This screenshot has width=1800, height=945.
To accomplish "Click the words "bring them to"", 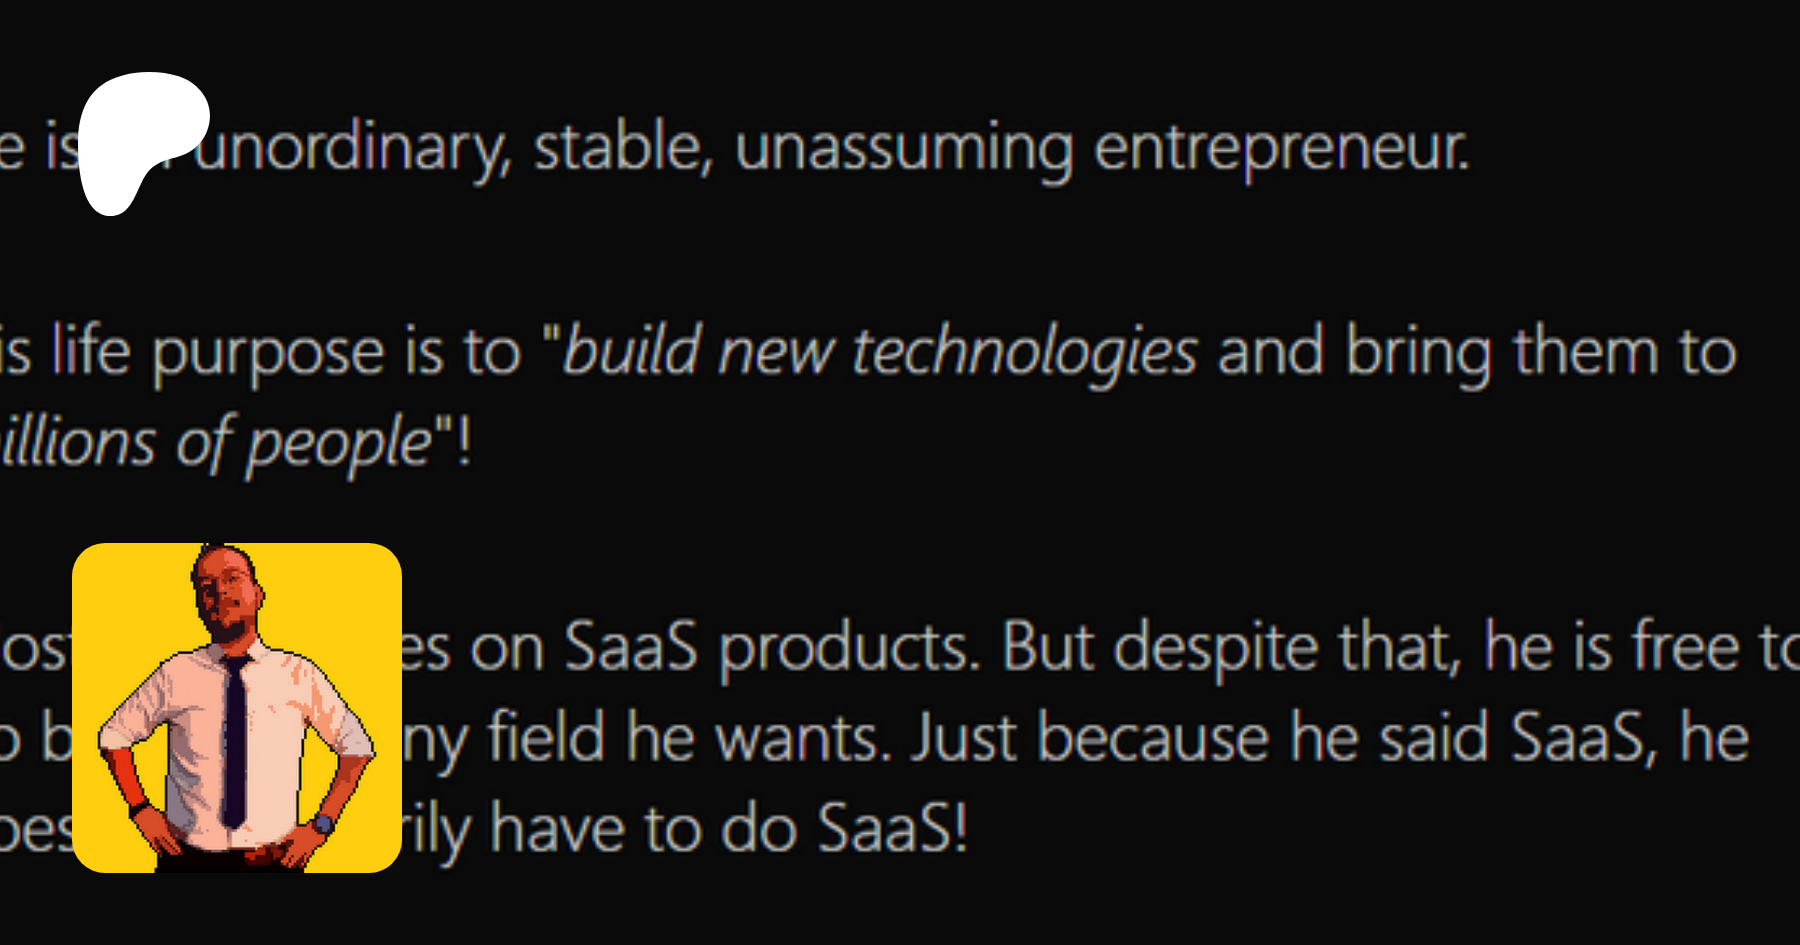I will click(x=1540, y=352).
